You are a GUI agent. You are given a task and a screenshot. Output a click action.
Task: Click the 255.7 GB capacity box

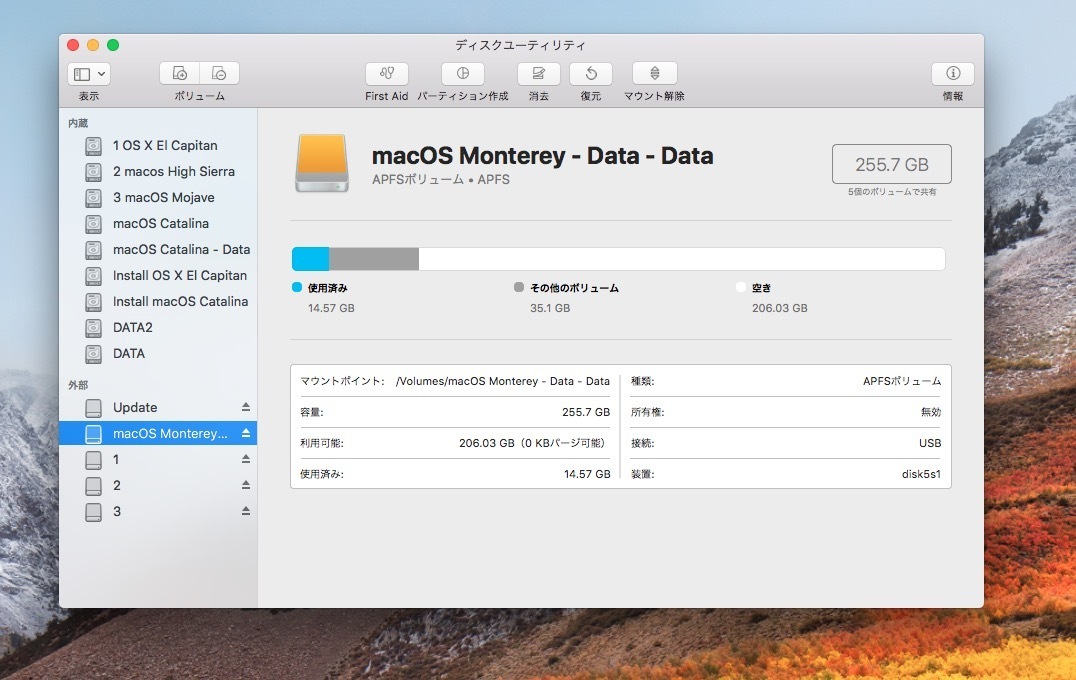[x=891, y=164]
